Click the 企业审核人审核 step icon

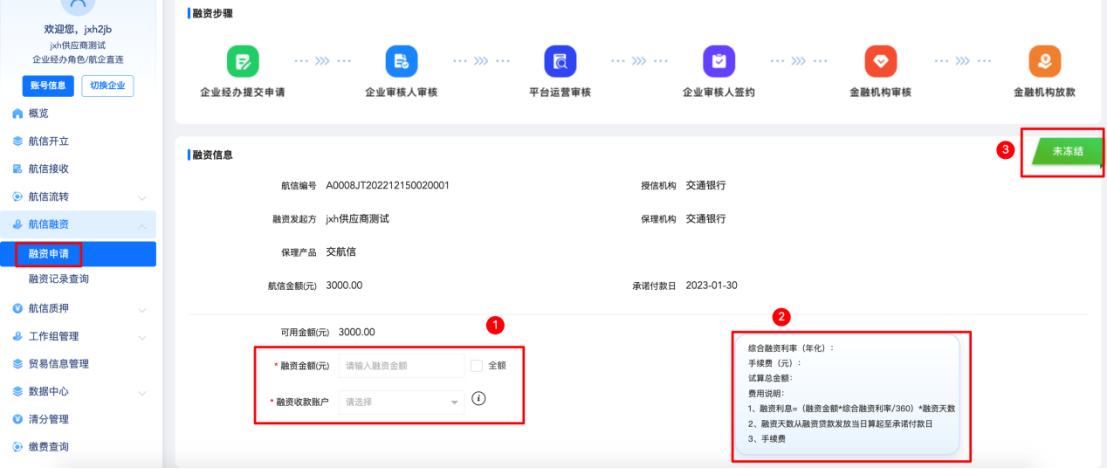click(401, 61)
